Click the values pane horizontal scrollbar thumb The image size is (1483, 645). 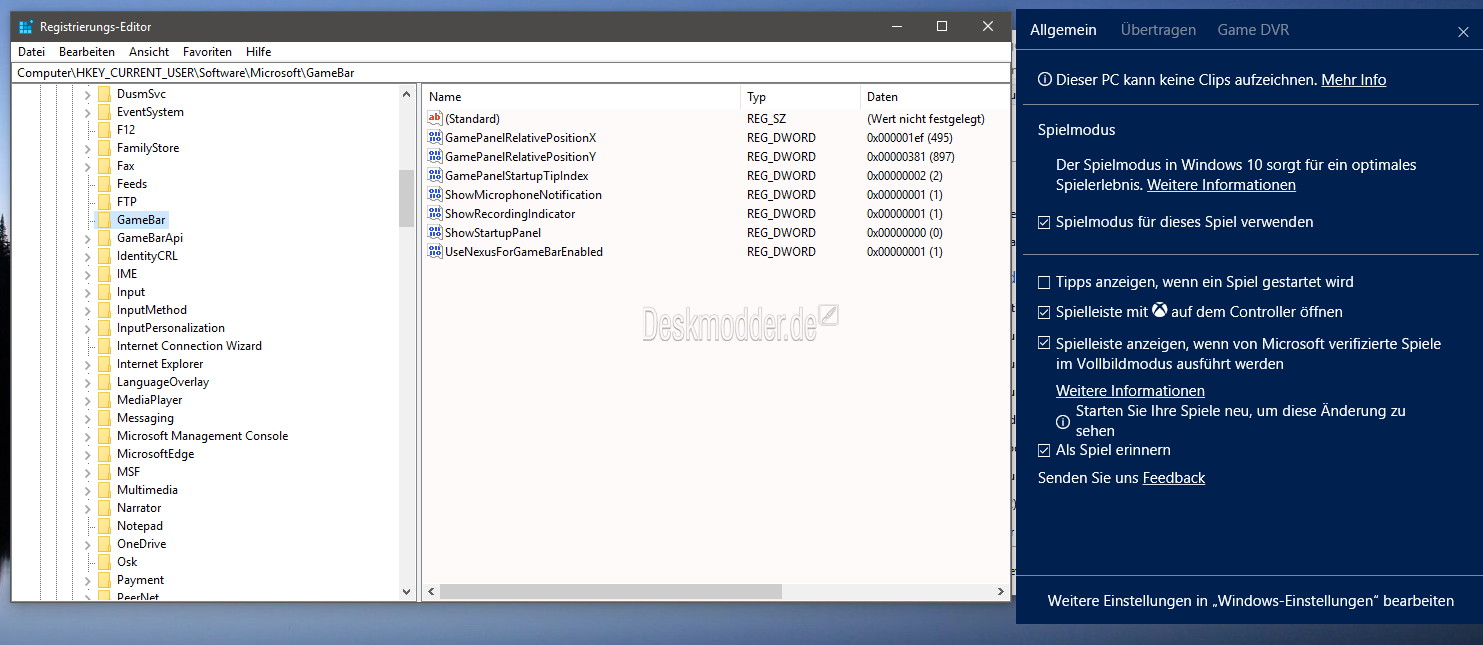(x=611, y=592)
